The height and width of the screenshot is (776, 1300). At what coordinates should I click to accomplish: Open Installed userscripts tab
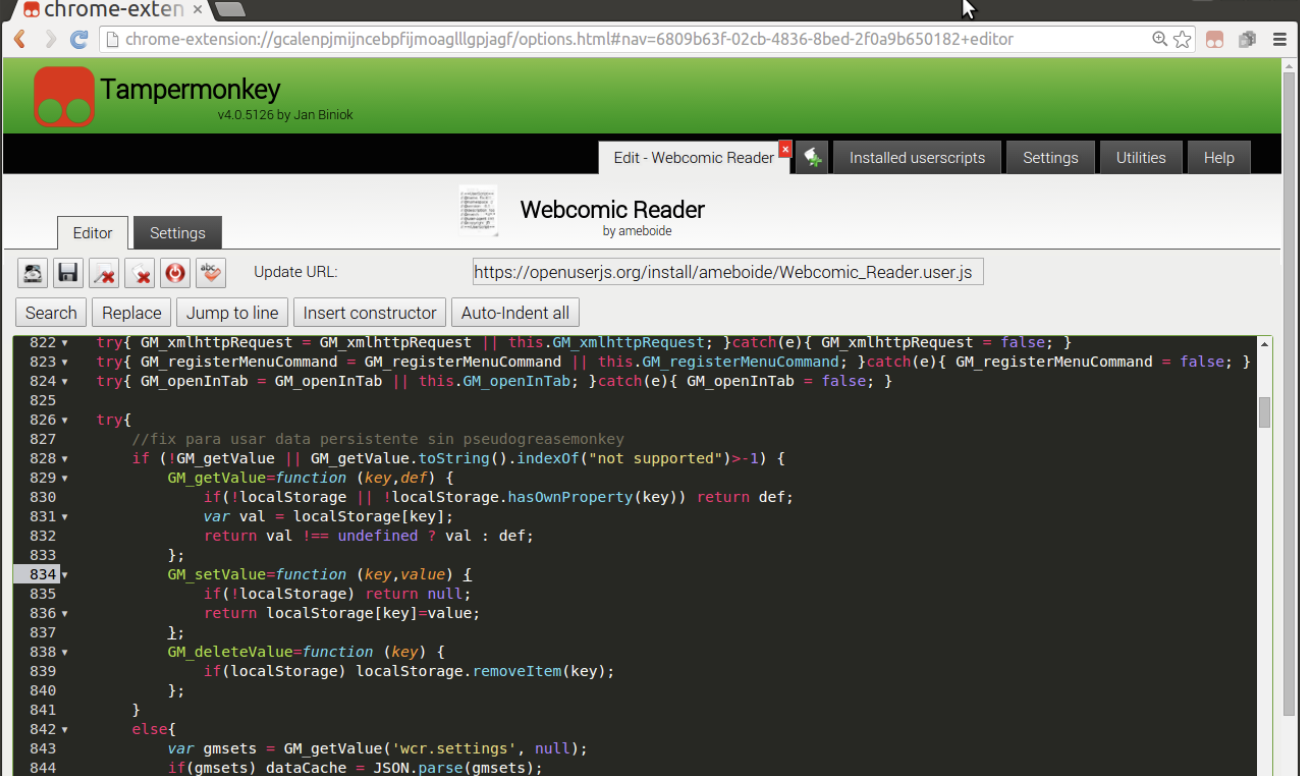point(917,157)
